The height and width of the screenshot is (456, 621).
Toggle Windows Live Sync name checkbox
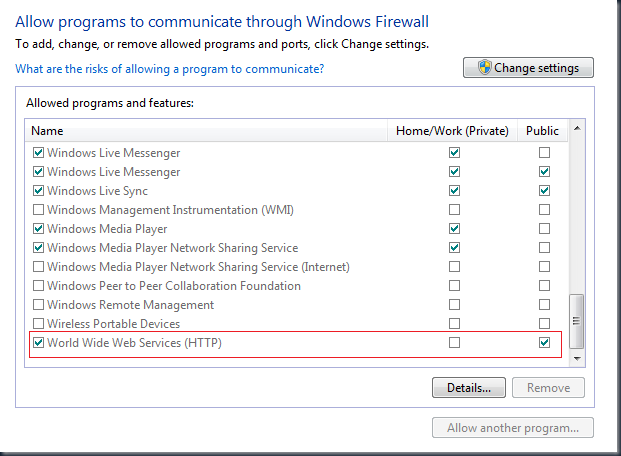[x=39, y=191]
